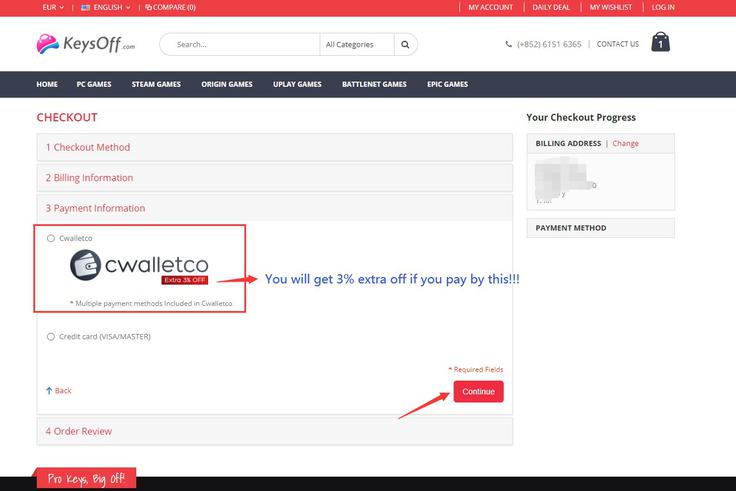
Task: Open the English language dropdown
Action: coord(106,7)
